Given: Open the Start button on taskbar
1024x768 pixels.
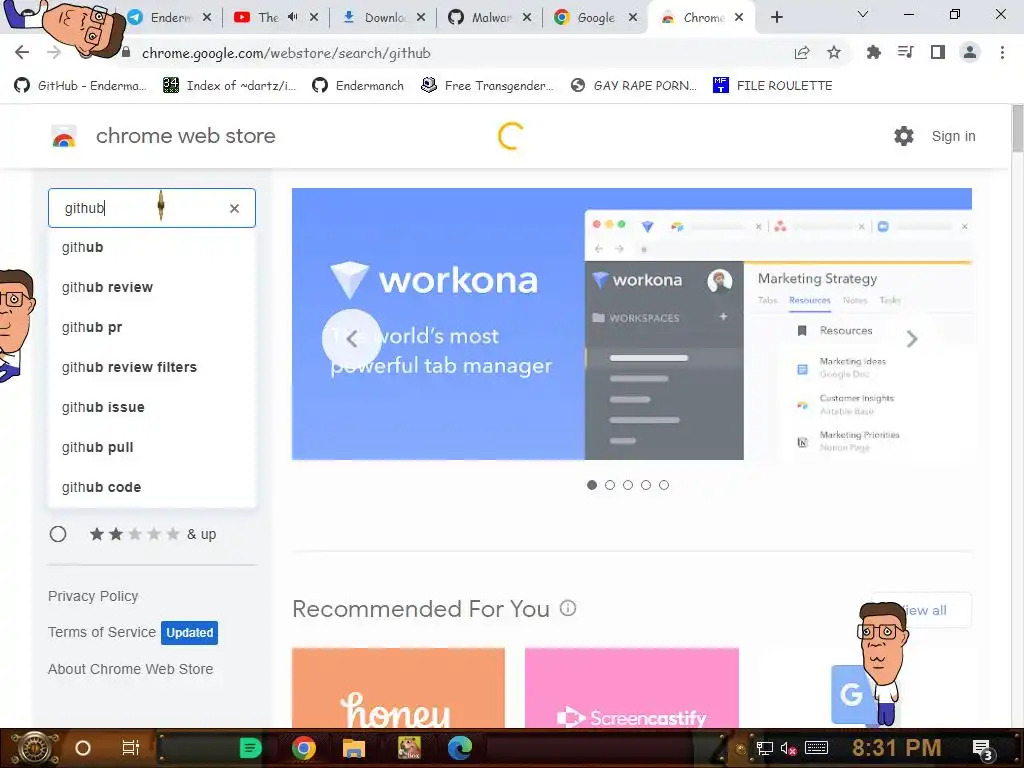Looking at the screenshot, I should pyautogui.click(x=34, y=748).
